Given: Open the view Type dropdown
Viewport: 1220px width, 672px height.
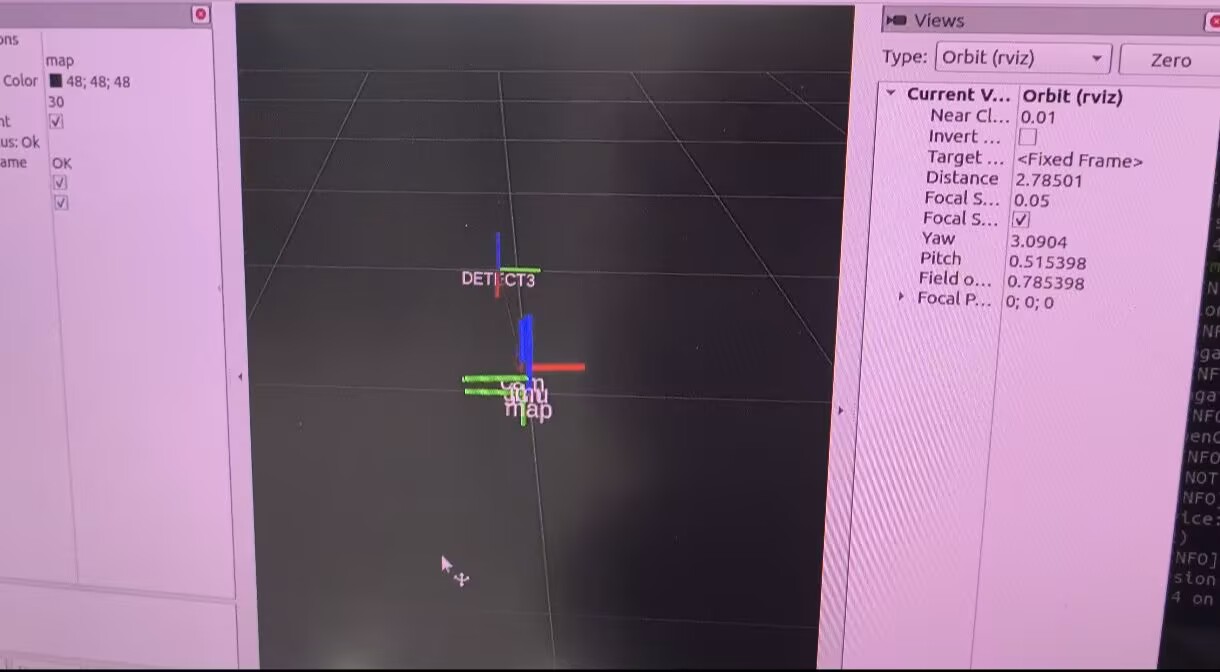Looking at the screenshot, I should point(1023,58).
